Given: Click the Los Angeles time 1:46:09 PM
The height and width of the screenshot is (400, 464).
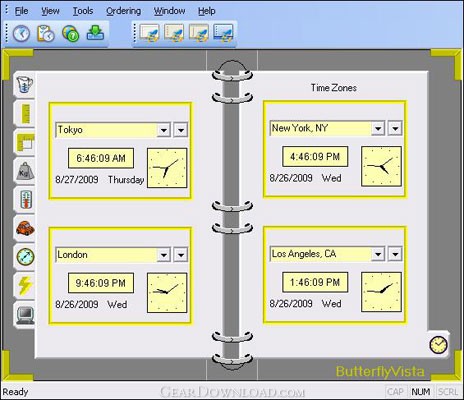Looking at the screenshot, I should [x=315, y=282].
